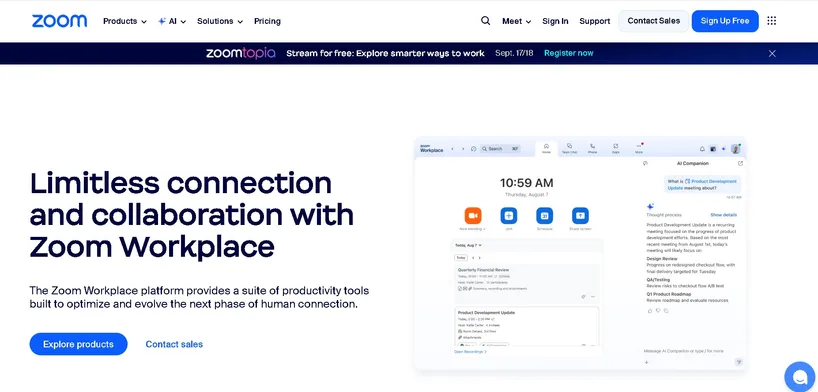Click the 10:59 AM clock text
Screen dimensions: 818x392
pyautogui.click(x=526, y=183)
